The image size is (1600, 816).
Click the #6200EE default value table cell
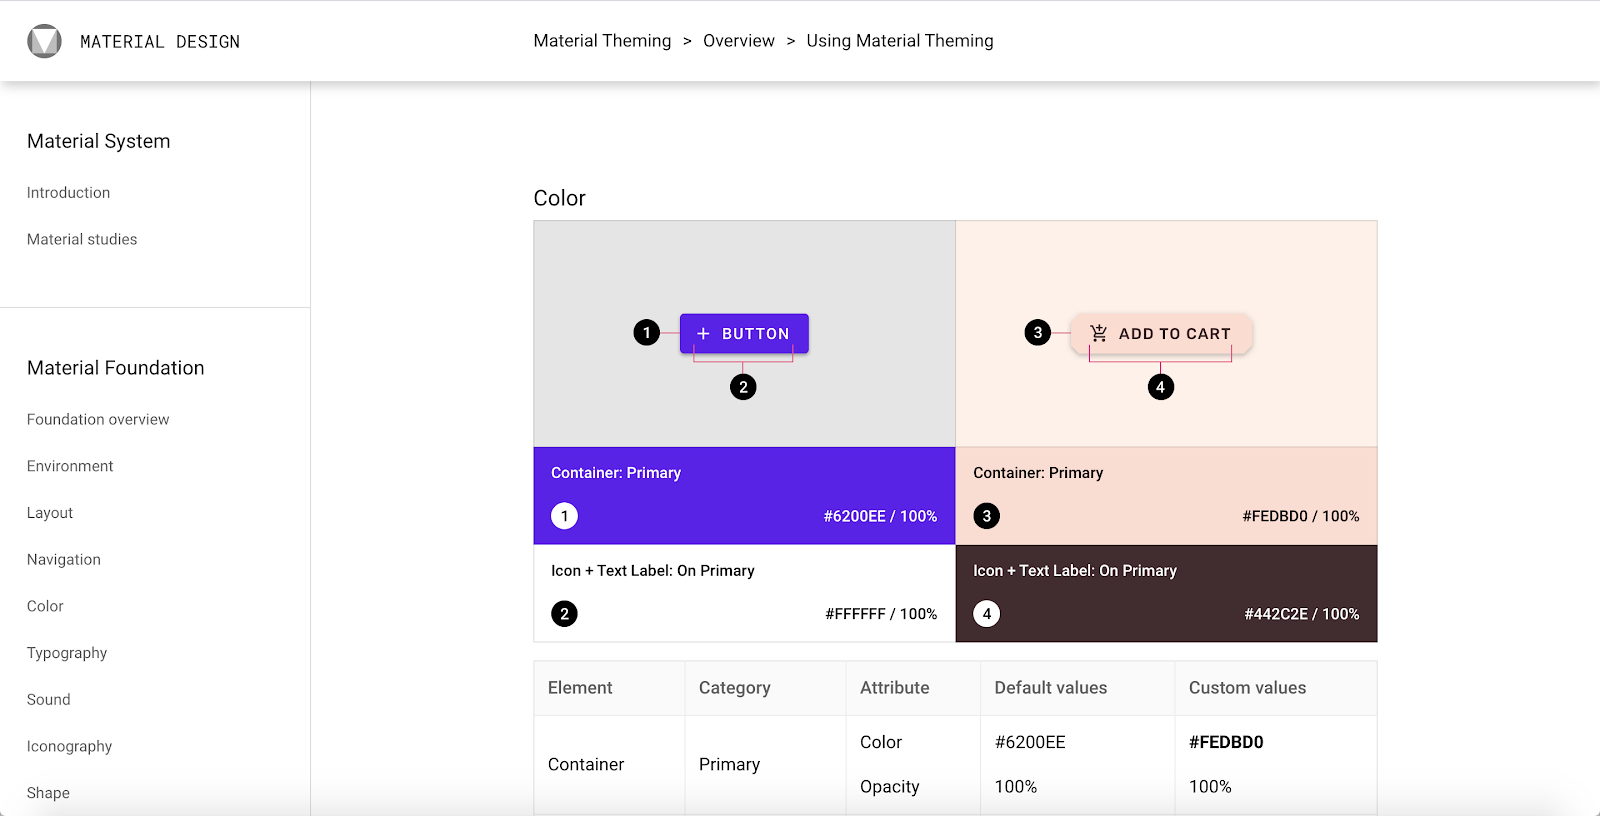[x=1030, y=742]
